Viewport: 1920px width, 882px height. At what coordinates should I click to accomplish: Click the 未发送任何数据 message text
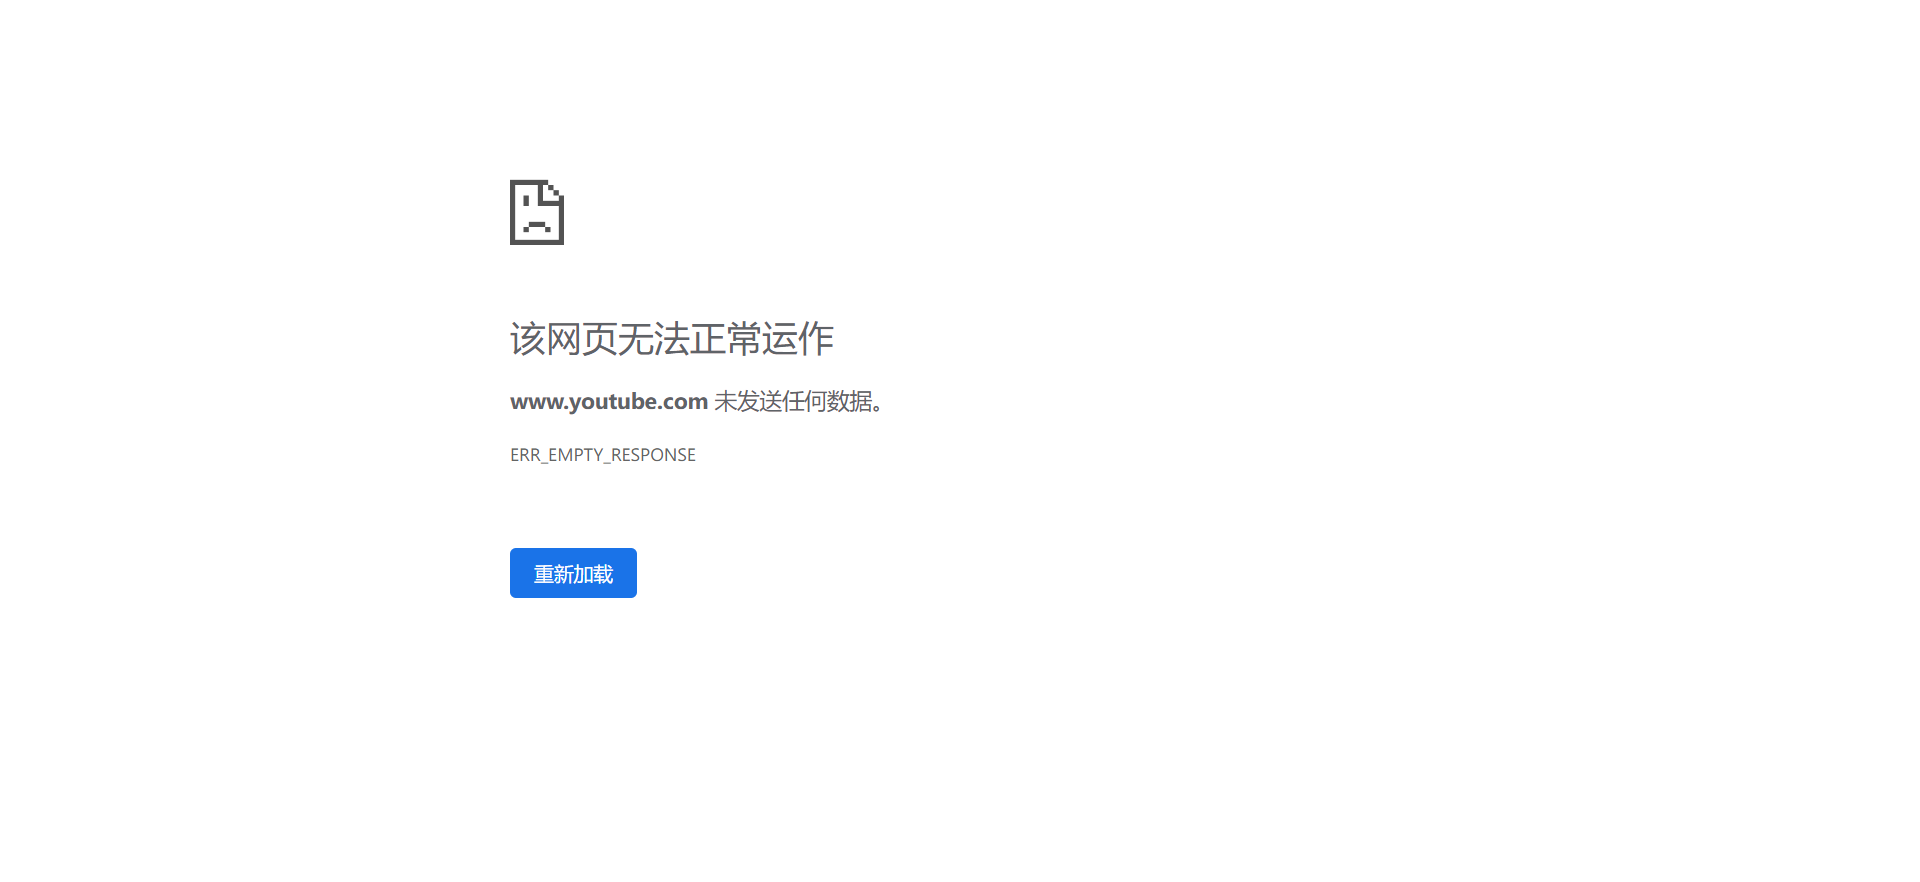point(798,401)
